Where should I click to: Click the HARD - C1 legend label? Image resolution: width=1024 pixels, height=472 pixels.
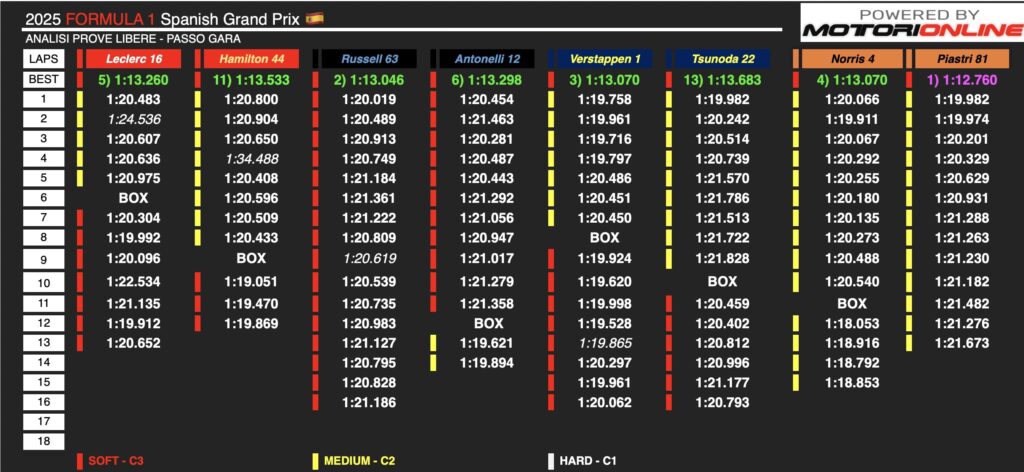[588, 461]
